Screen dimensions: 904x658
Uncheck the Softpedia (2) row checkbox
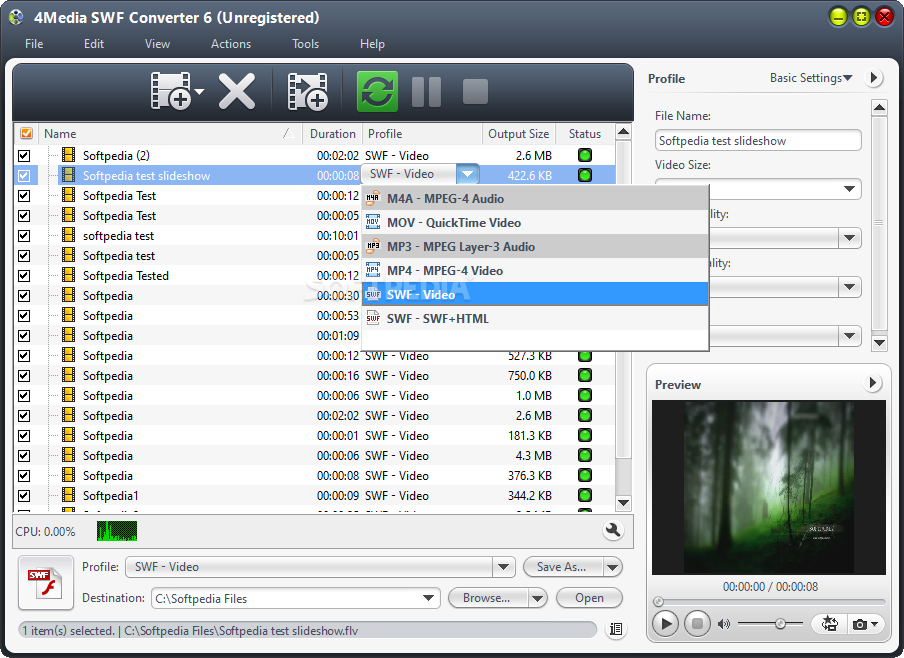24,156
